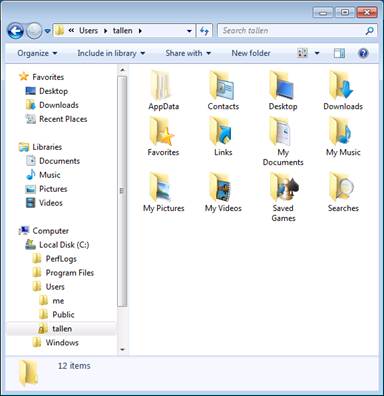Open the Searches folder icon
The width and height of the screenshot is (384, 396).
pyautogui.click(x=342, y=187)
